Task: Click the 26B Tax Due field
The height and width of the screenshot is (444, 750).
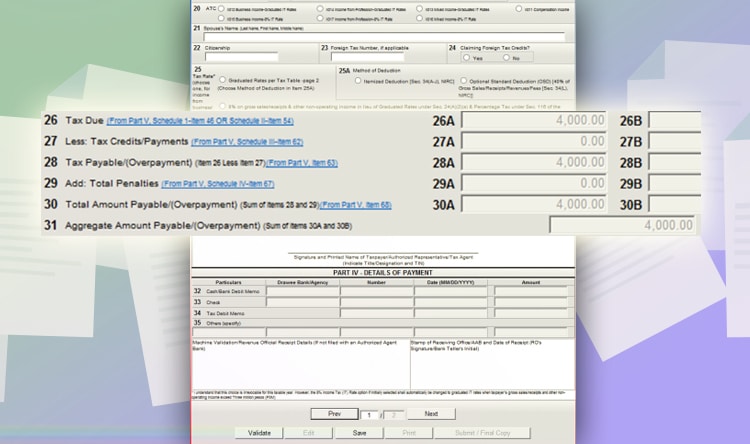Action: [673, 121]
